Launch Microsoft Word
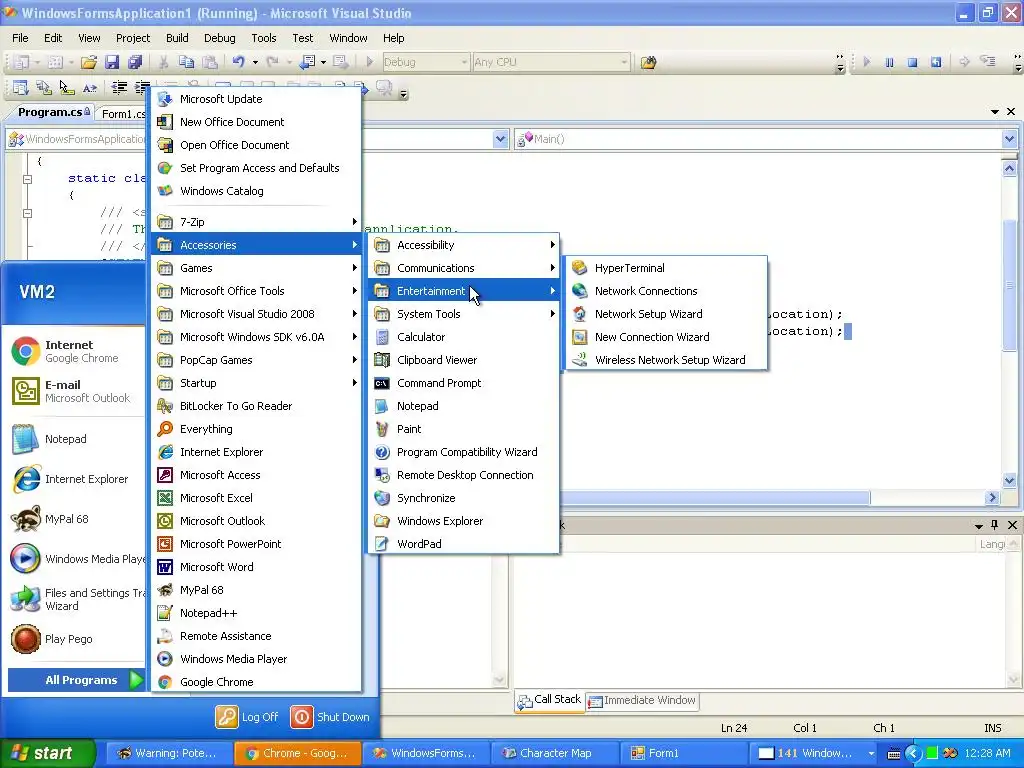Screen dimensions: 1024x768 click(x=257, y=566)
